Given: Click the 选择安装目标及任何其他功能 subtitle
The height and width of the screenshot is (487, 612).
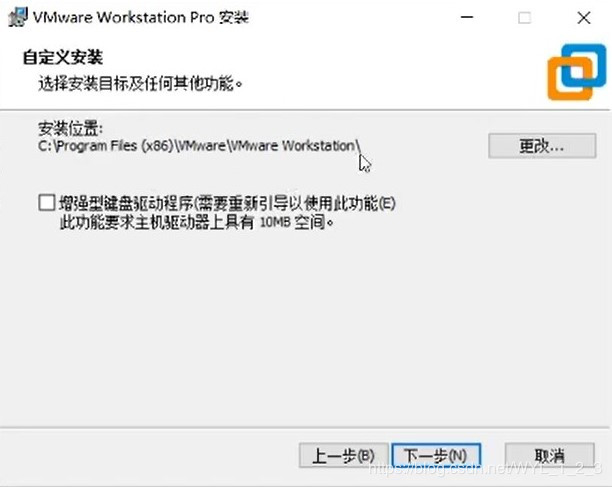Looking at the screenshot, I should [x=140, y=83].
